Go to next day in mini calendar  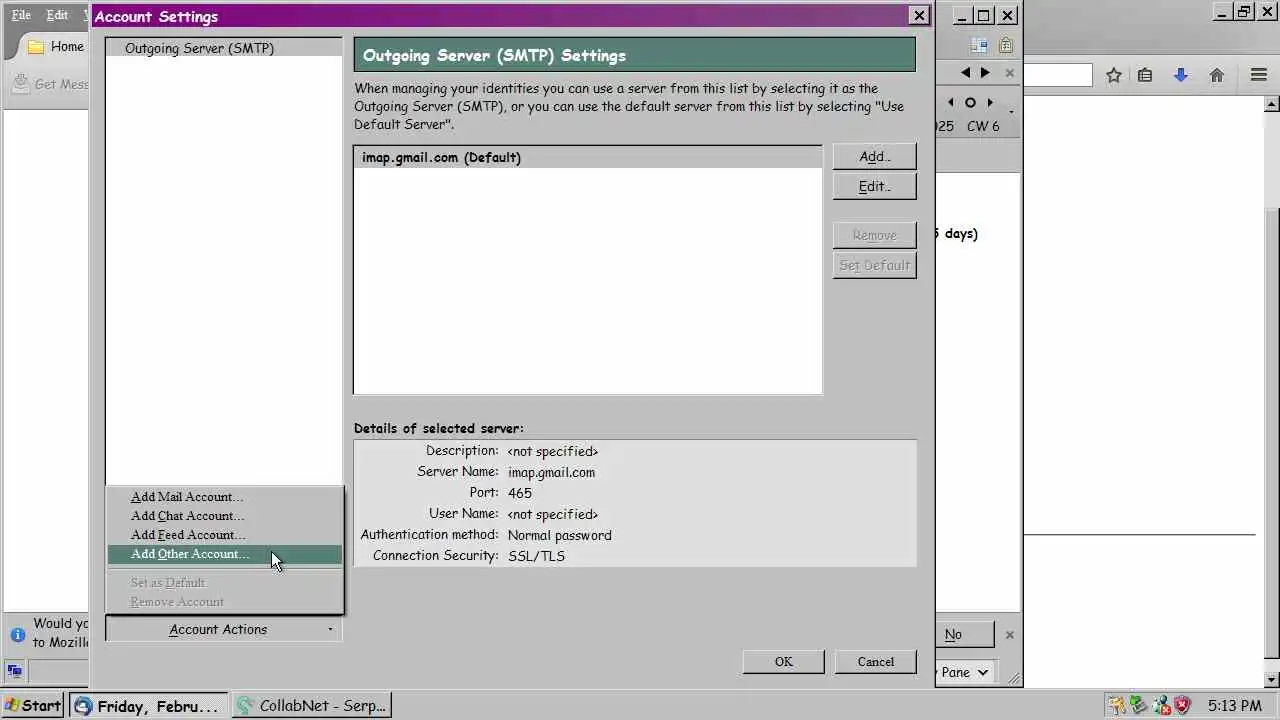(990, 102)
